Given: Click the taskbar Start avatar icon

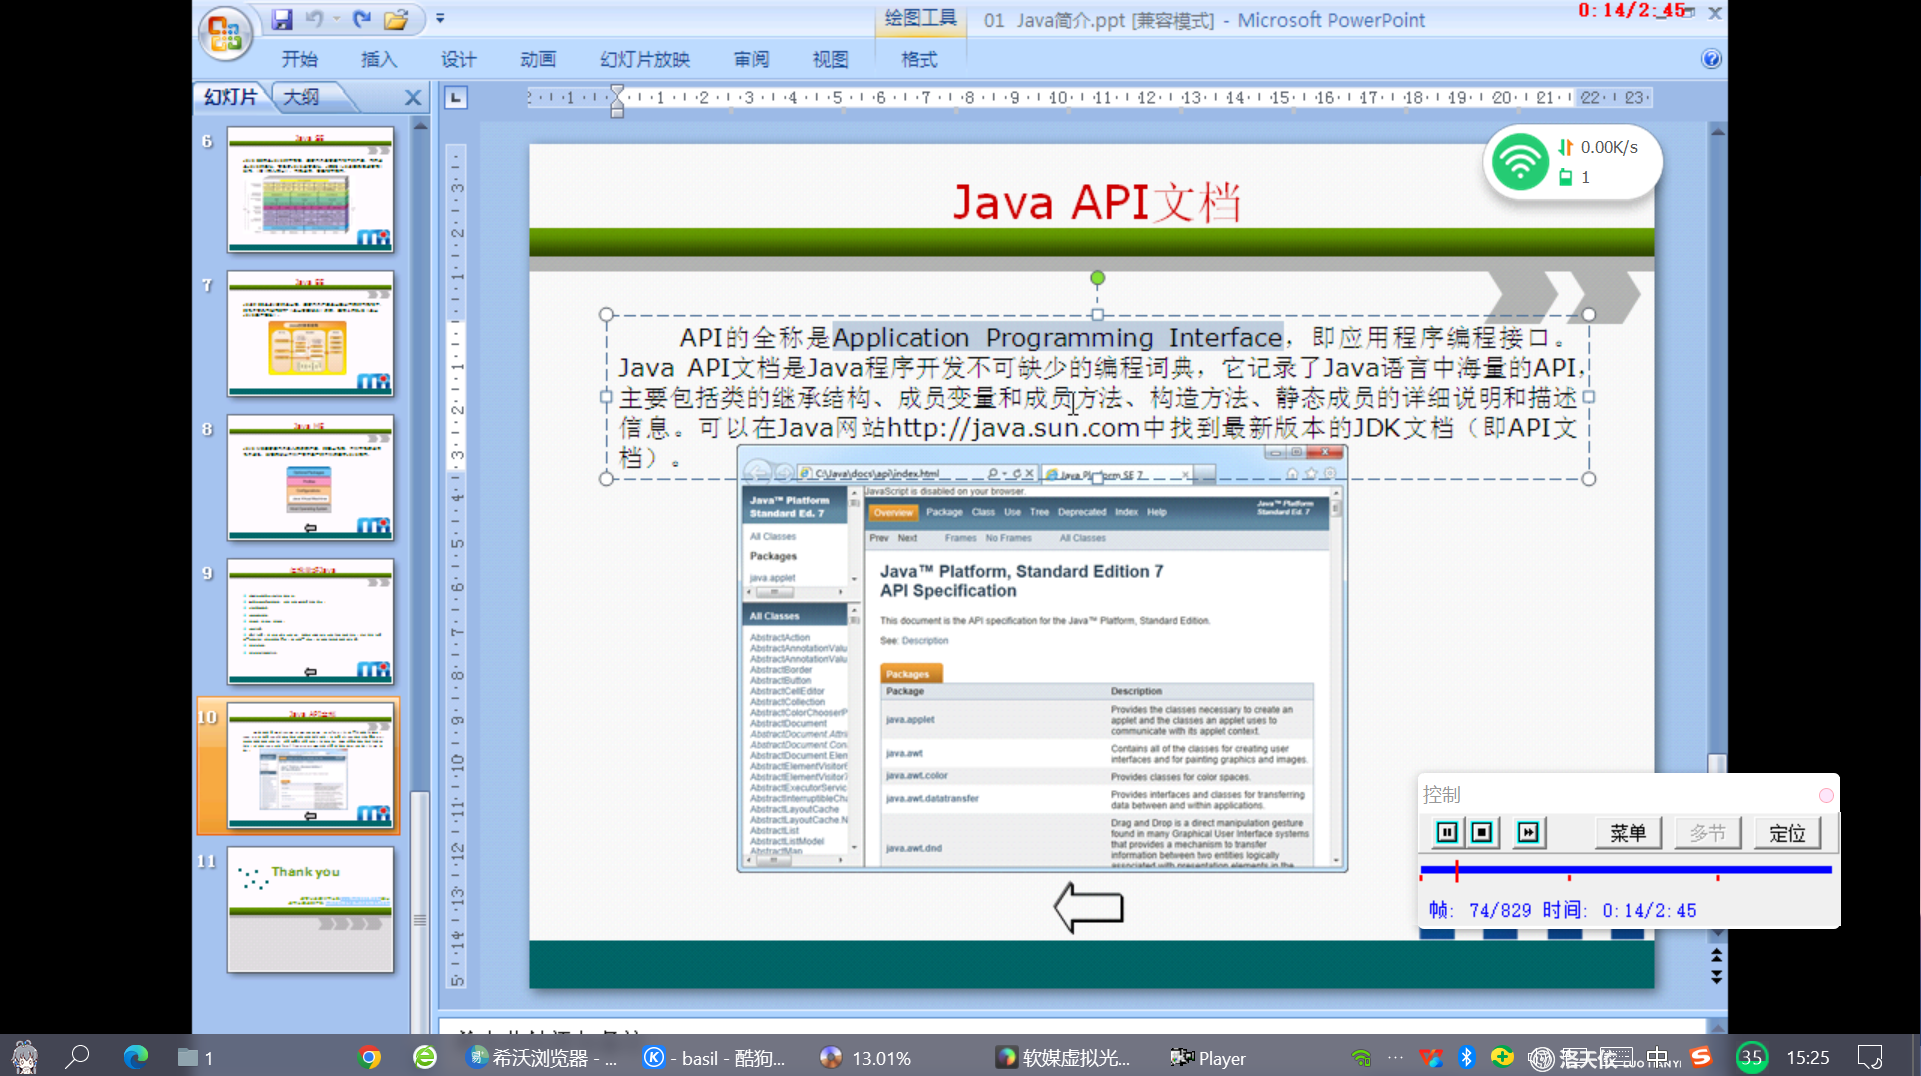Looking at the screenshot, I should [25, 1057].
